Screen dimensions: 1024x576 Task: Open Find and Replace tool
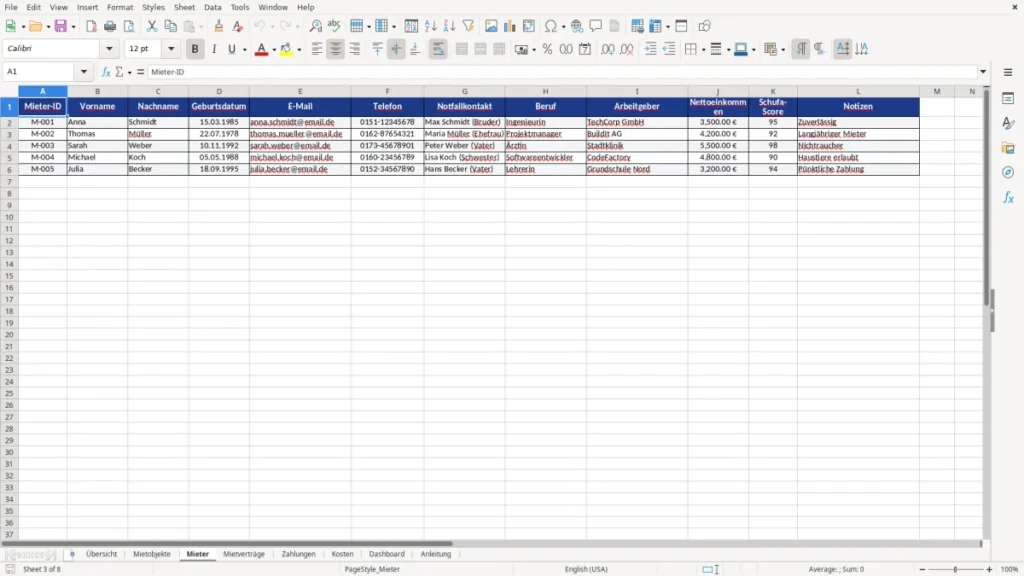coord(315,26)
